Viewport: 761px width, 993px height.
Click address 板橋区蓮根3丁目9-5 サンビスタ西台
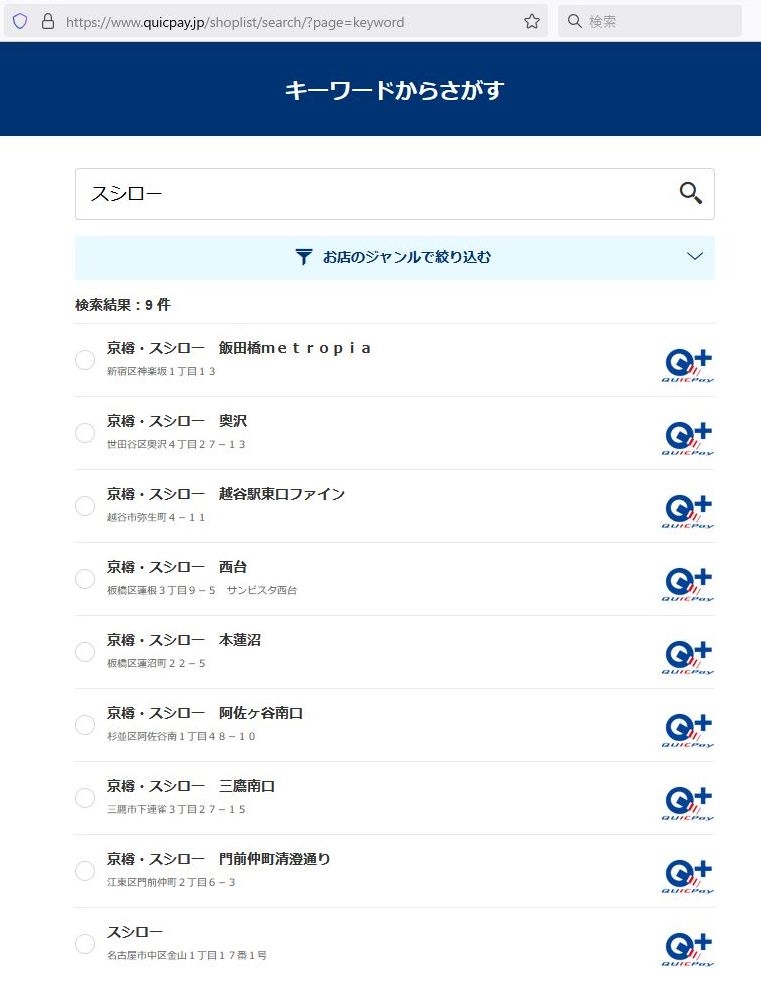[202, 590]
